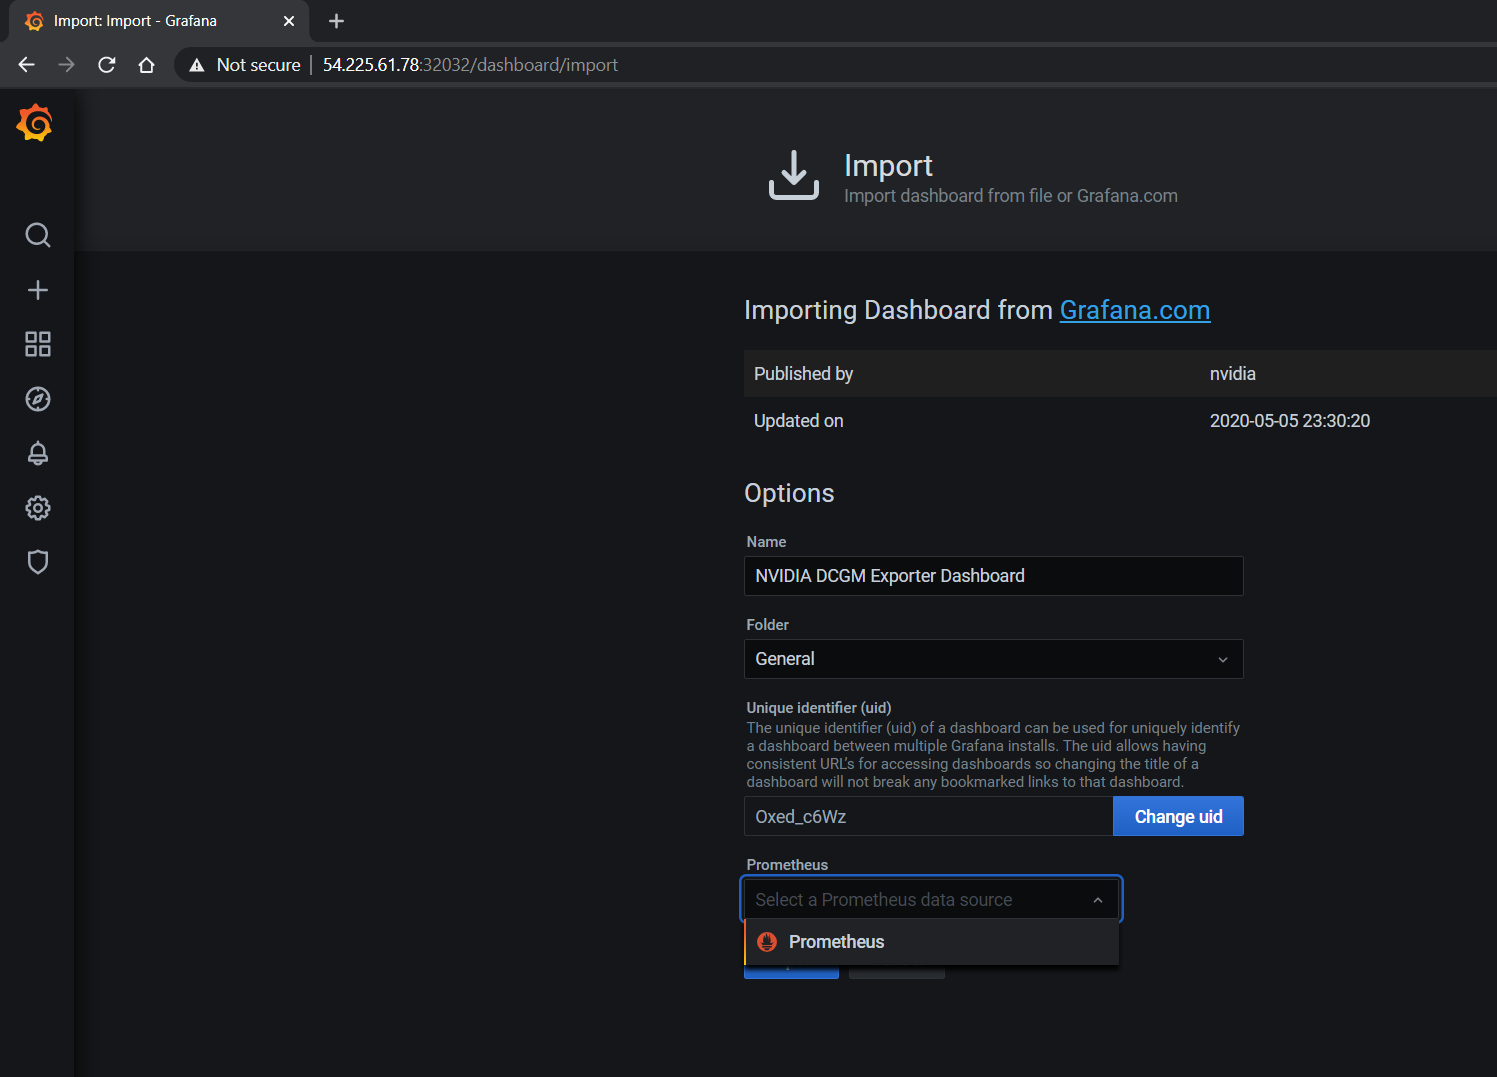This screenshot has width=1497, height=1077.
Task: Click the Create plus icon in sidebar
Action: [38, 290]
